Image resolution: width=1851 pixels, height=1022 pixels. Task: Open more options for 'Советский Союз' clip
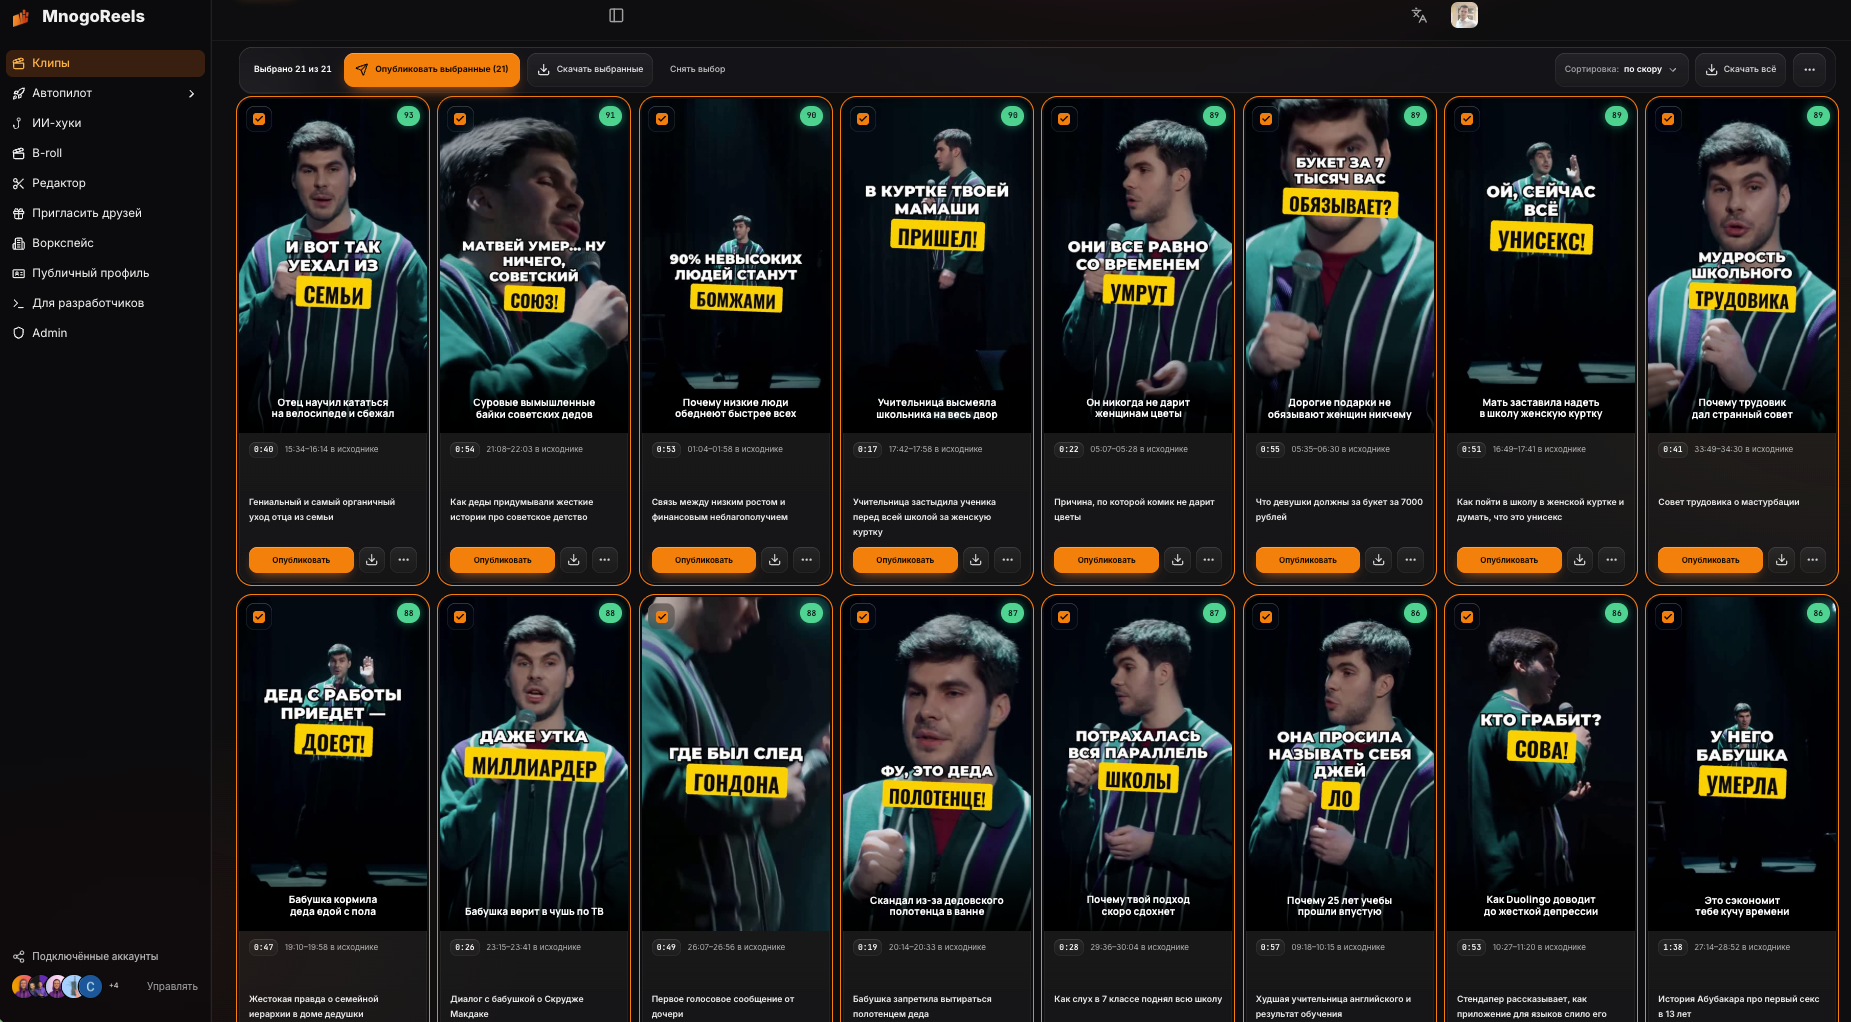coord(605,560)
